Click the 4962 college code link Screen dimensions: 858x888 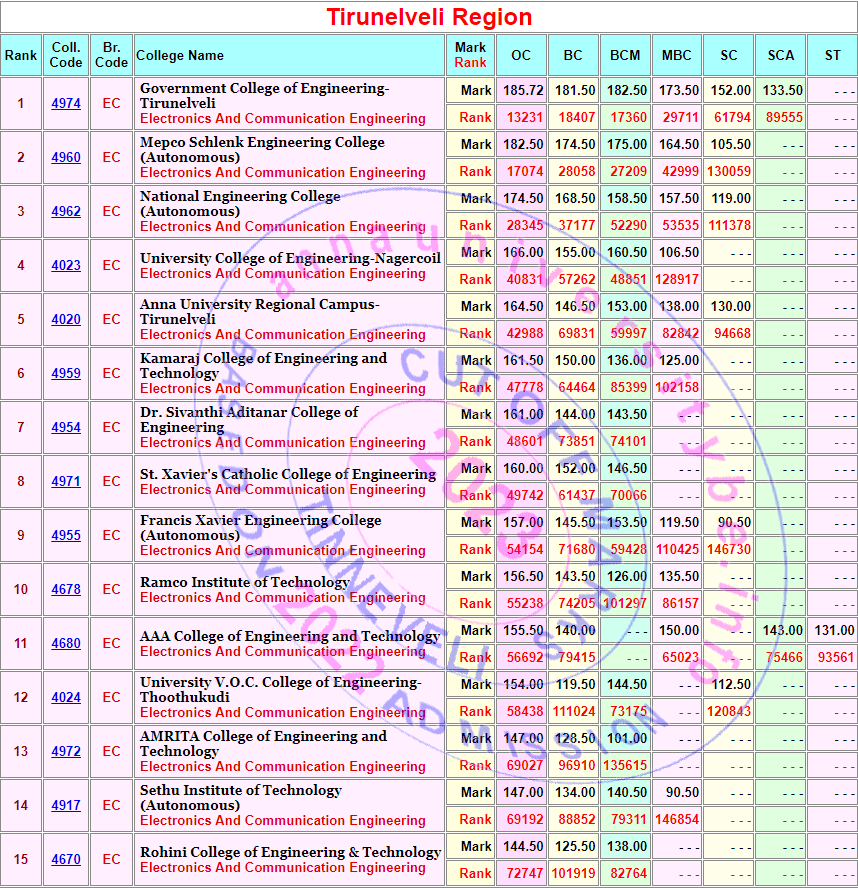pos(66,212)
